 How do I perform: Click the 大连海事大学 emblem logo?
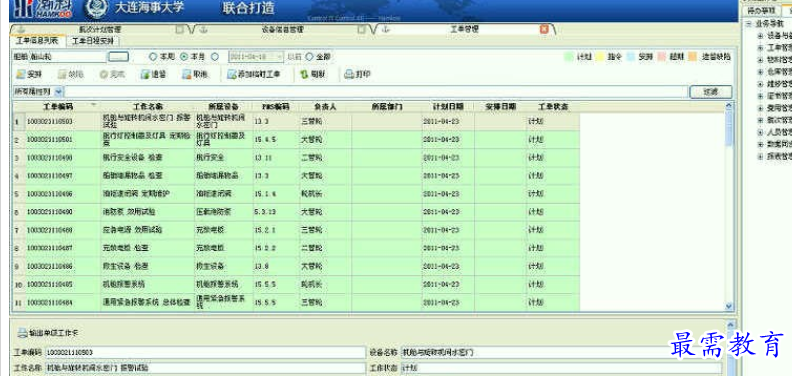click(95, 9)
